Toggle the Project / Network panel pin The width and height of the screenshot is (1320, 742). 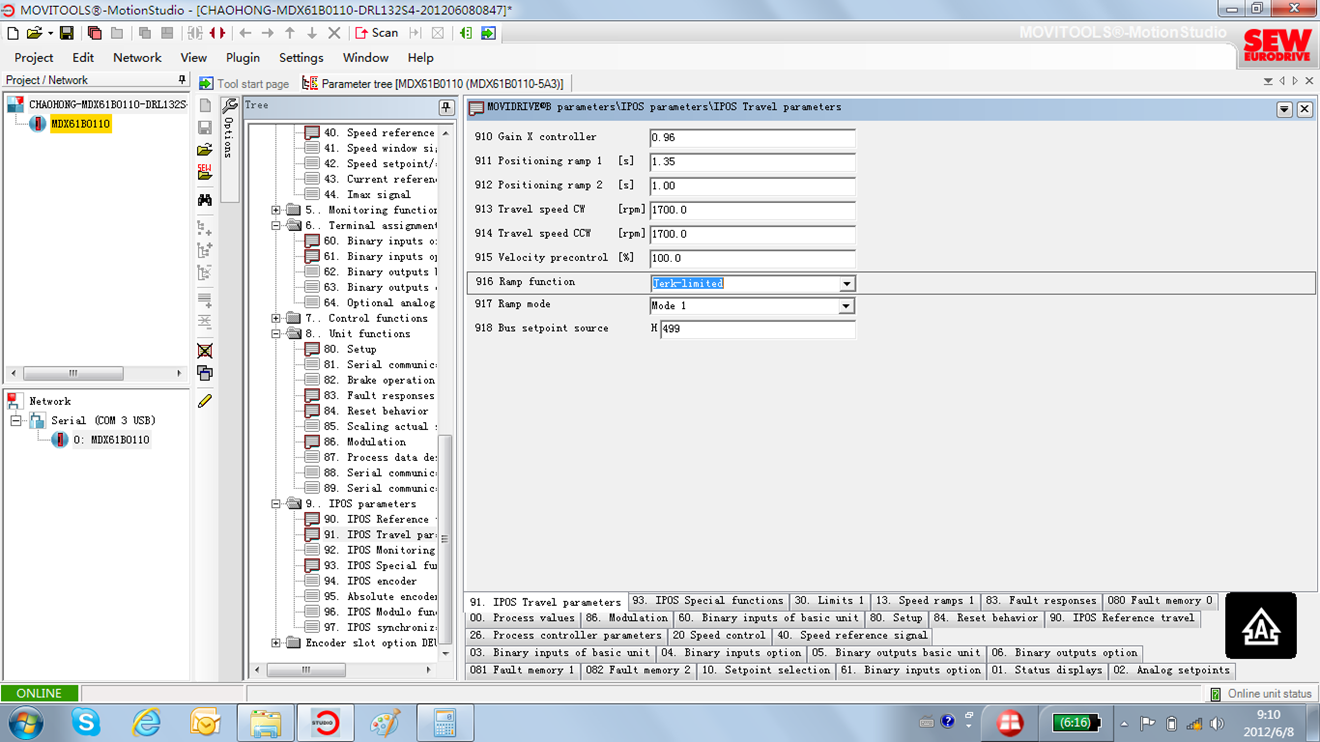tap(182, 80)
